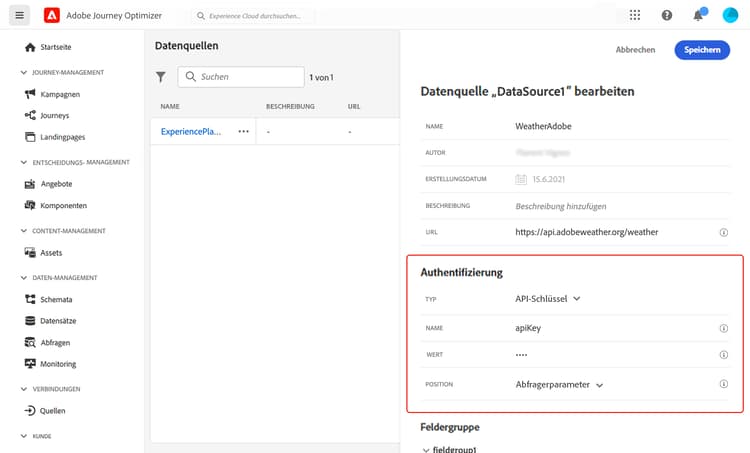
Task: Sort by the NAME column header
Action: pos(170,106)
